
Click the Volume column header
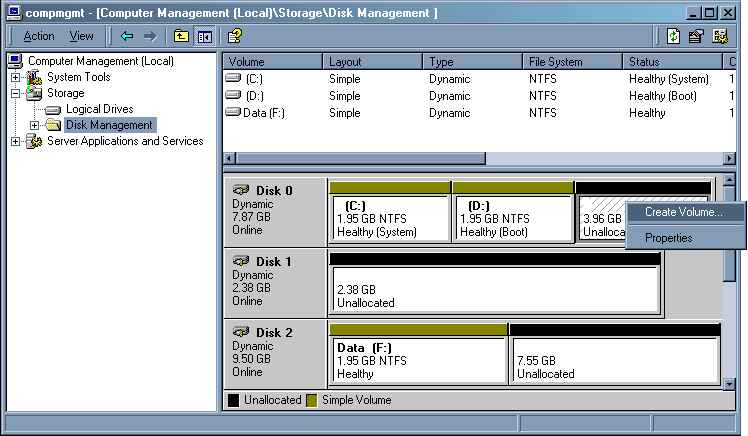tap(273, 62)
